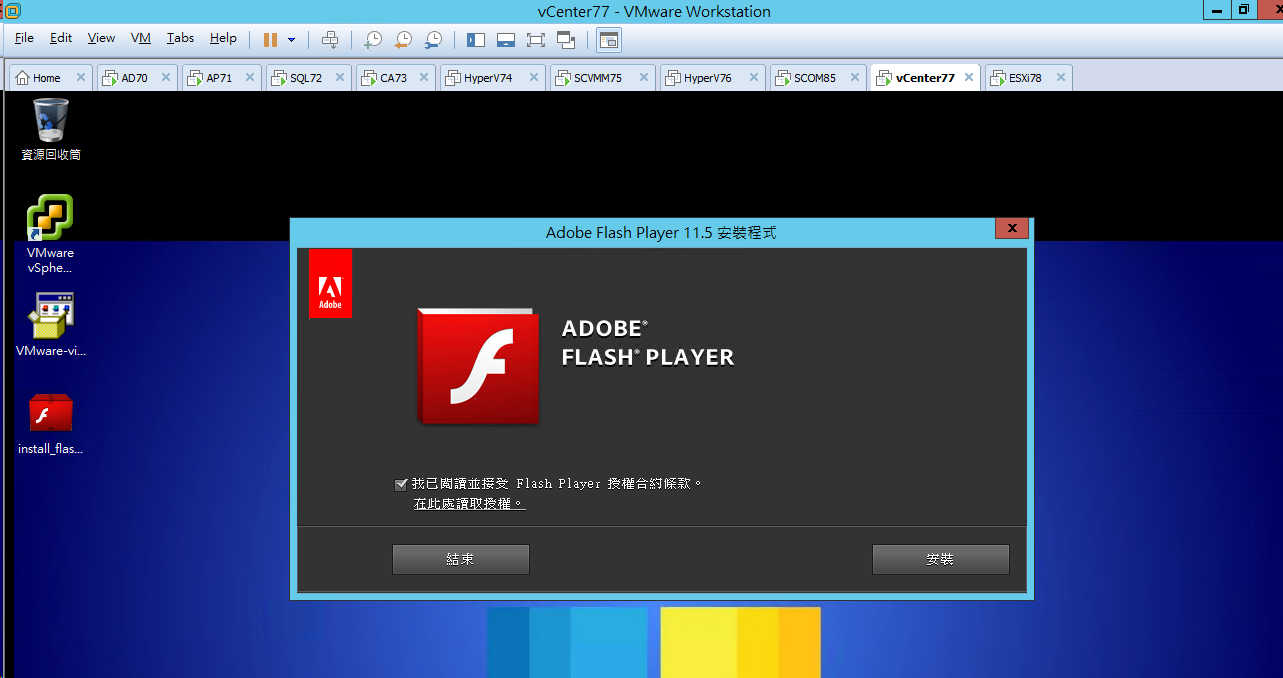The width and height of the screenshot is (1283, 678).
Task: Revert VM to snapshot icon
Action: click(403, 40)
